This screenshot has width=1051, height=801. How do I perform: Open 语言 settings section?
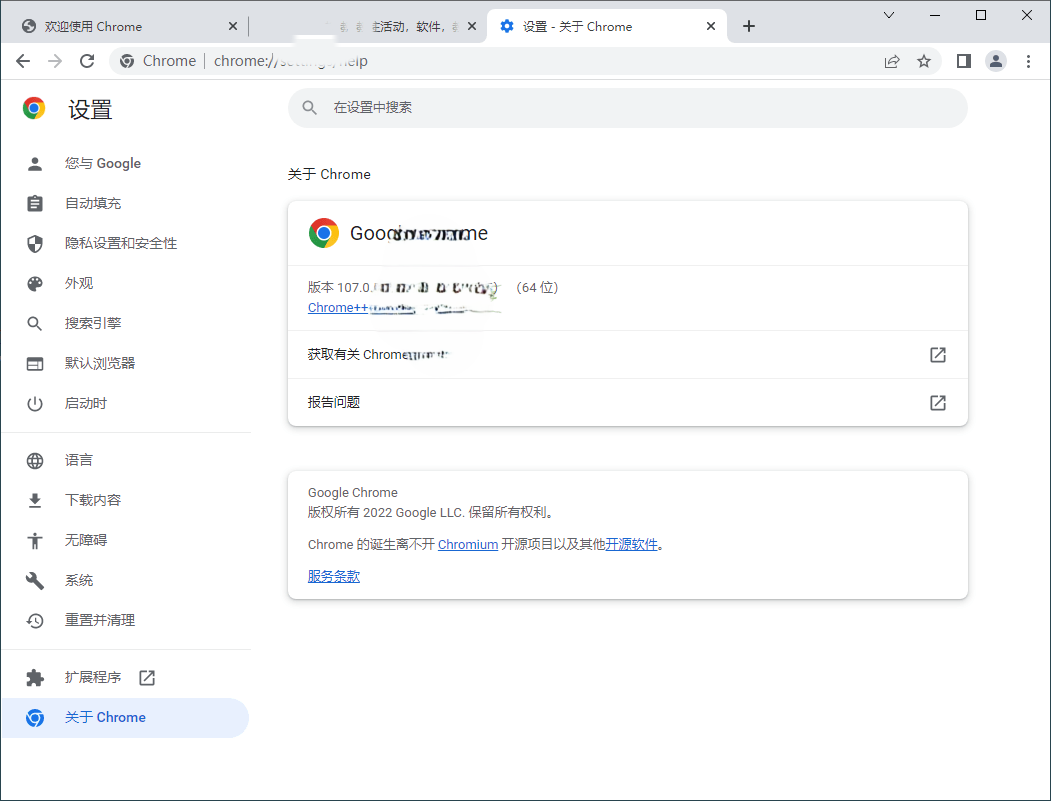click(125, 460)
